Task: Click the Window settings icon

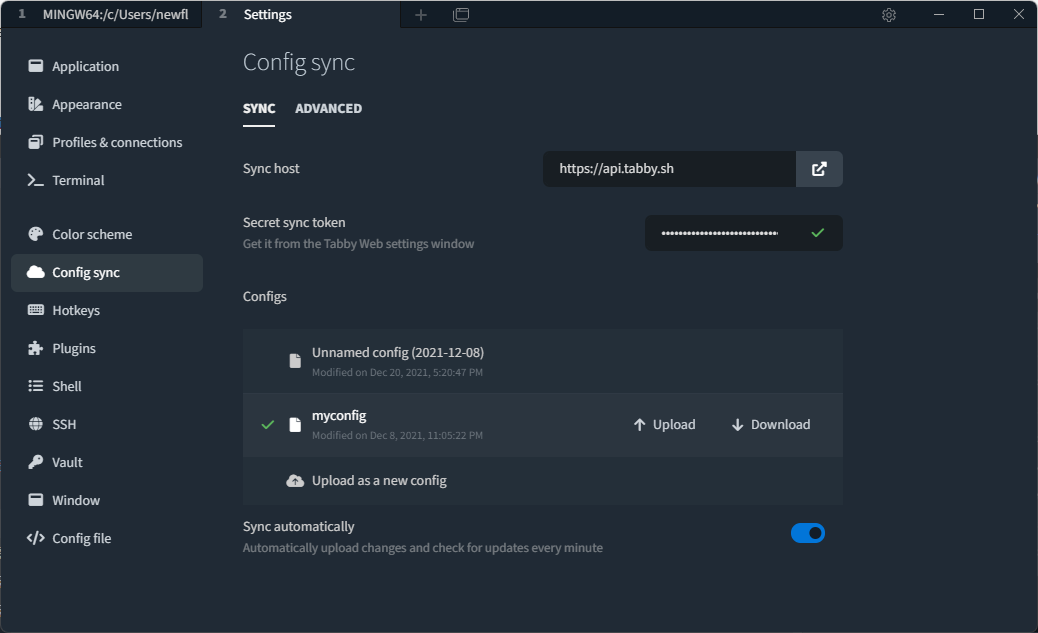Action: click(36, 500)
